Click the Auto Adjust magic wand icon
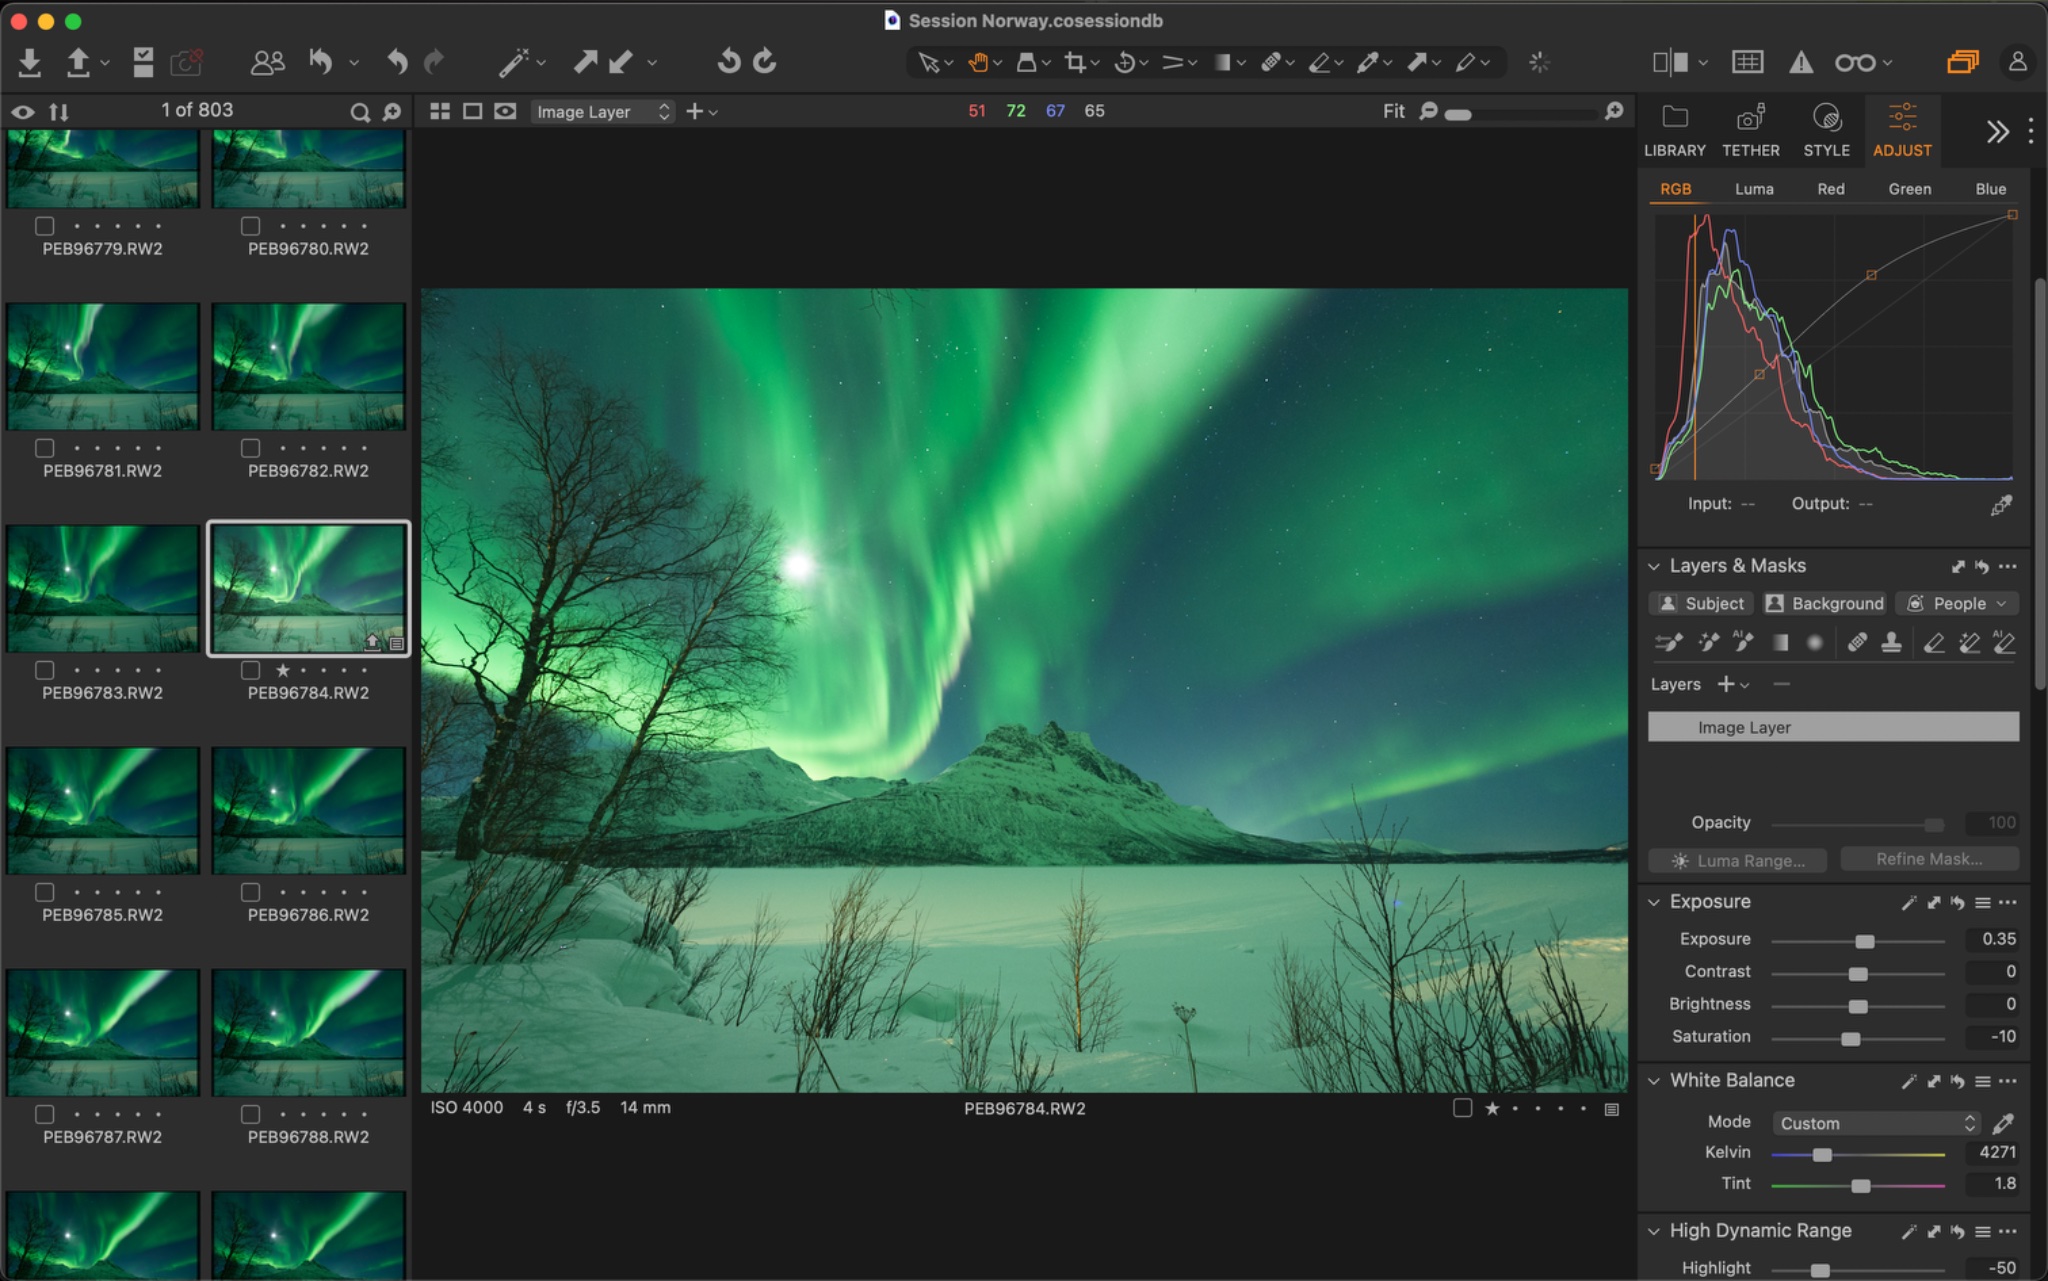 click(513, 62)
